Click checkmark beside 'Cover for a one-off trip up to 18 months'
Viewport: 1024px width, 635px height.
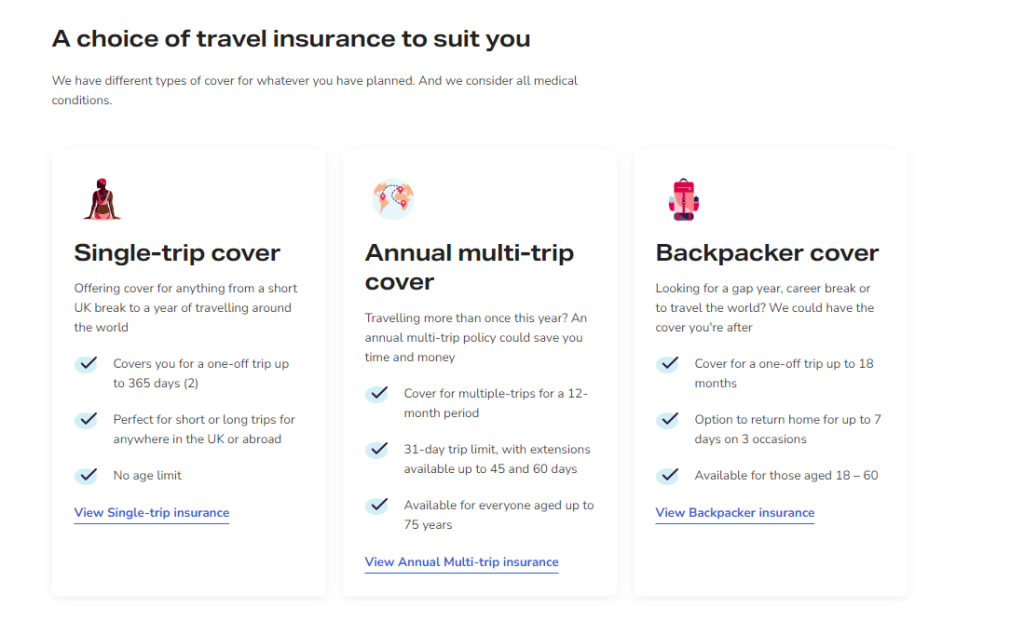pyautogui.click(x=667, y=364)
